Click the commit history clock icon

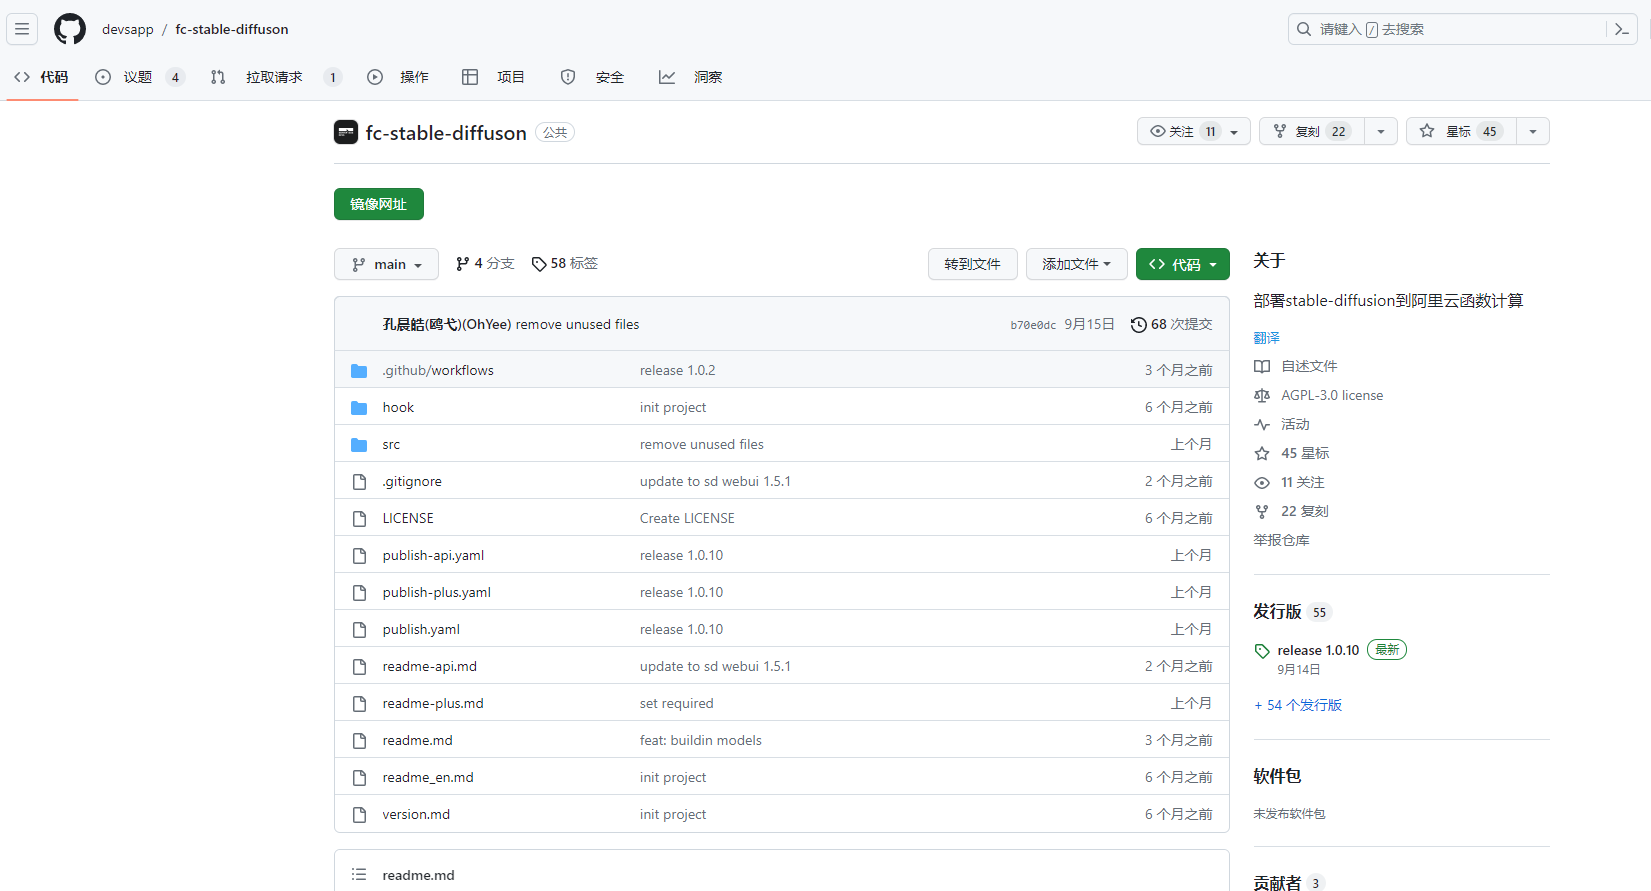point(1138,325)
